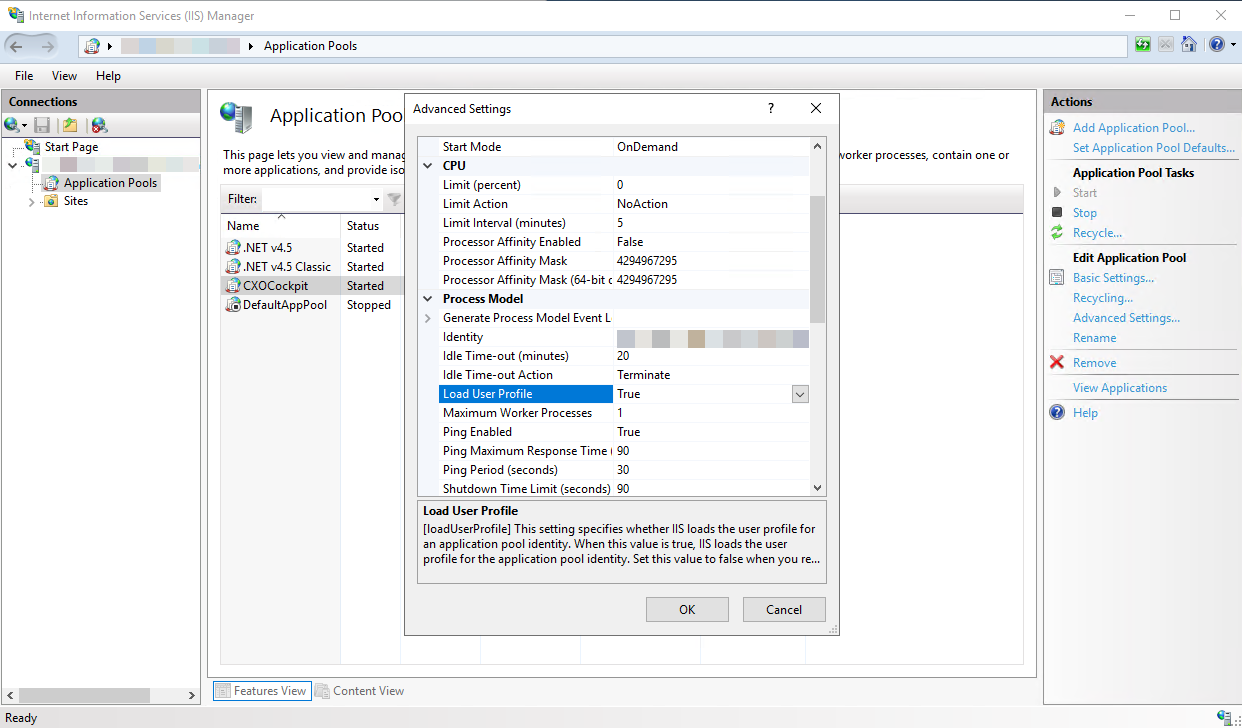
Task: Switch to Content View tab
Action: [x=360, y=691]
